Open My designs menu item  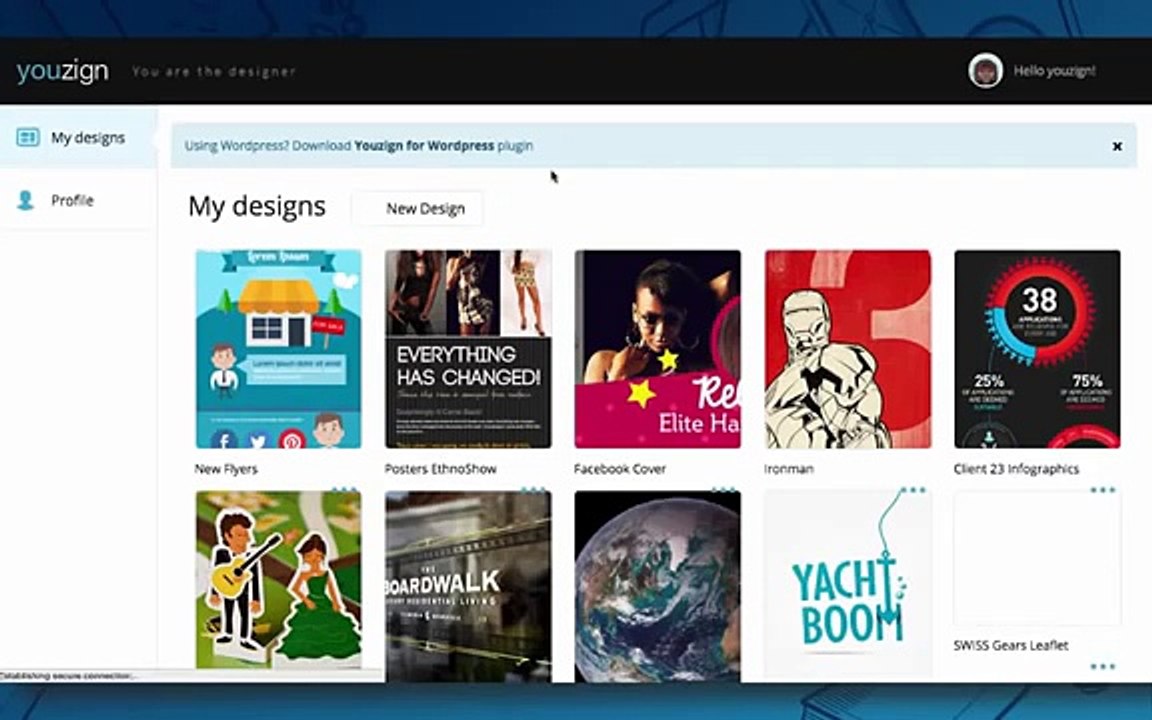click(78, 137)
